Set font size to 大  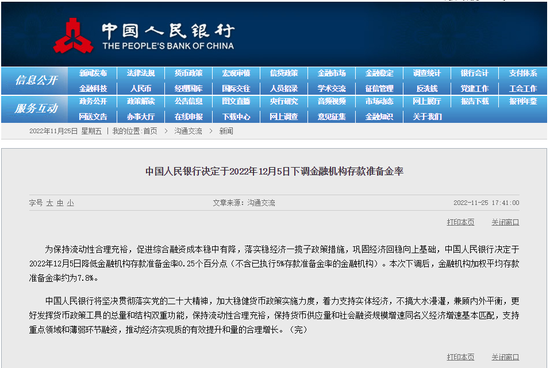pos(49,203)
